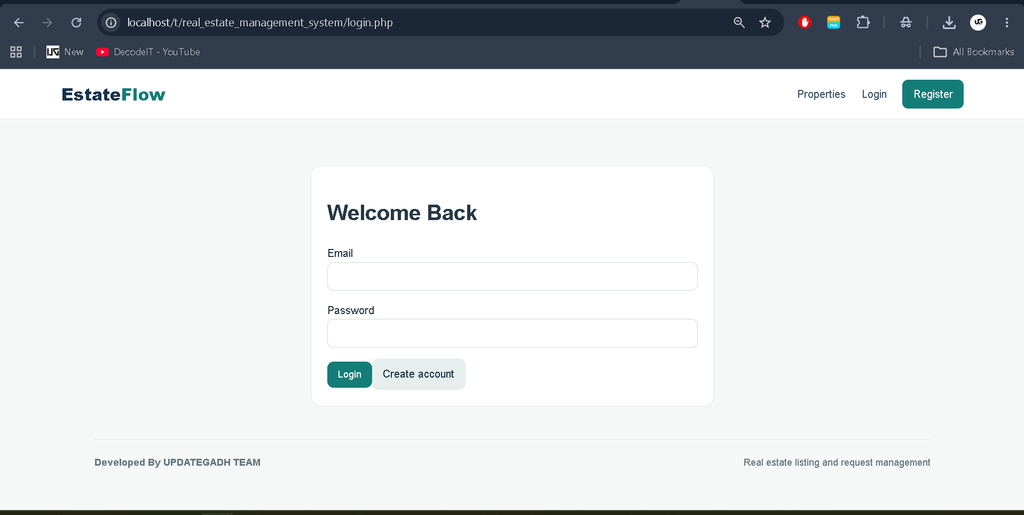This screenshot has width=1024, height=515.
Task: Bookmark this page with the star icon
Action: coord(765,23)
